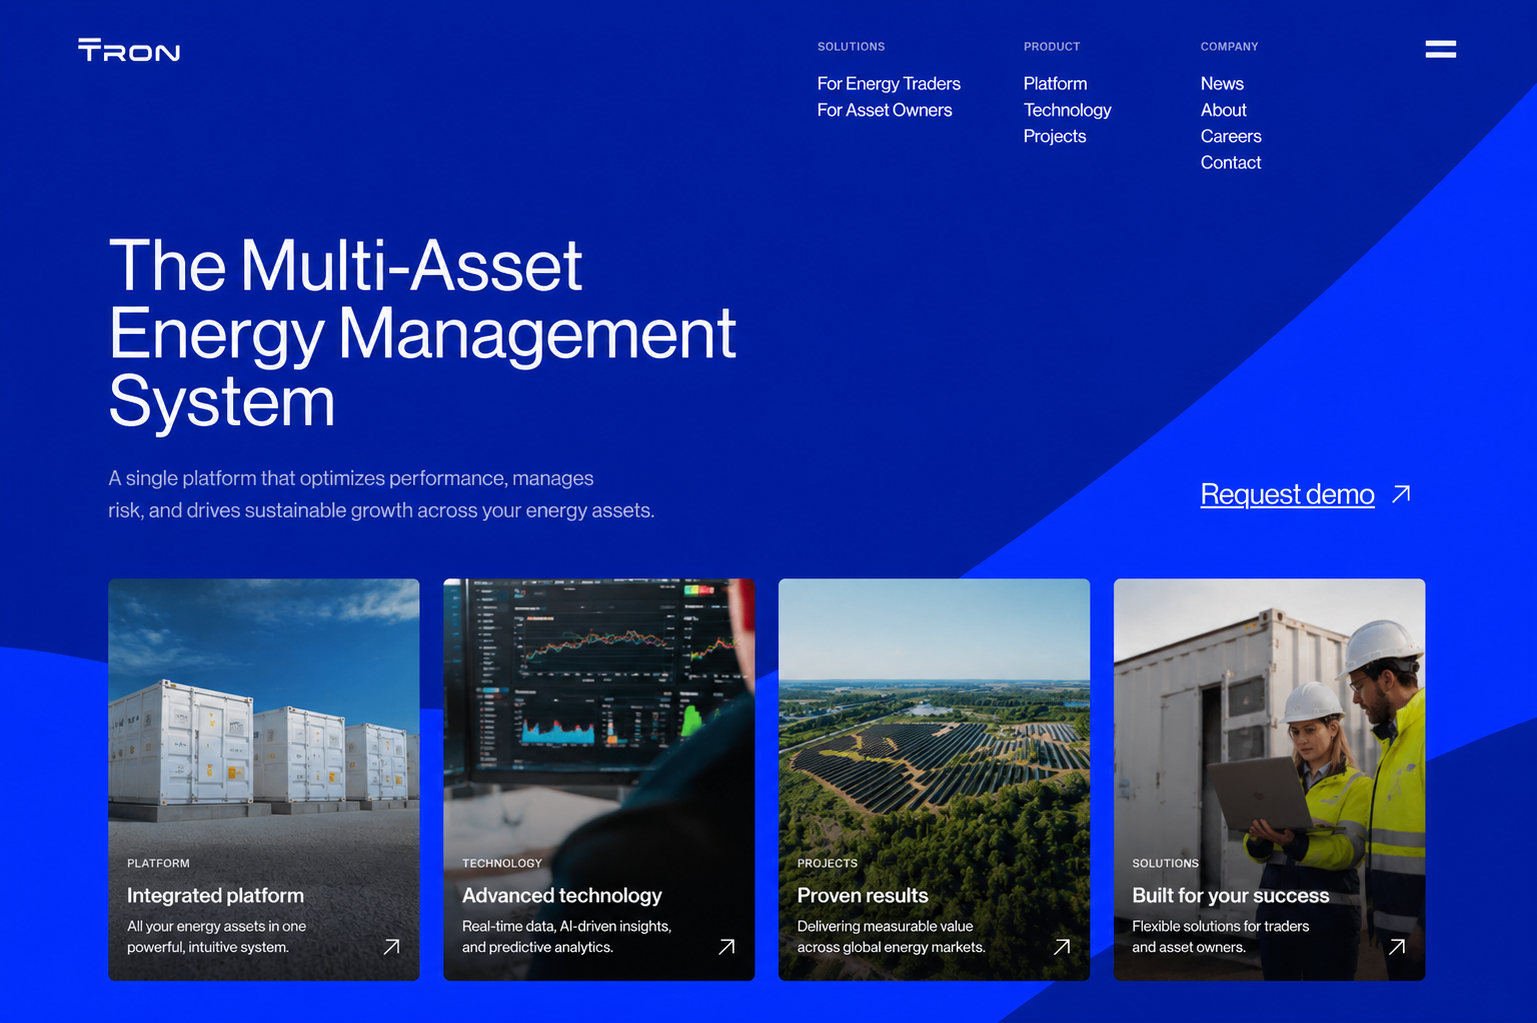Click the arrow icon beside Request demo
Image resolution: width=1537 pixels, height=1023 pixels.
[x=1401, y=494]
